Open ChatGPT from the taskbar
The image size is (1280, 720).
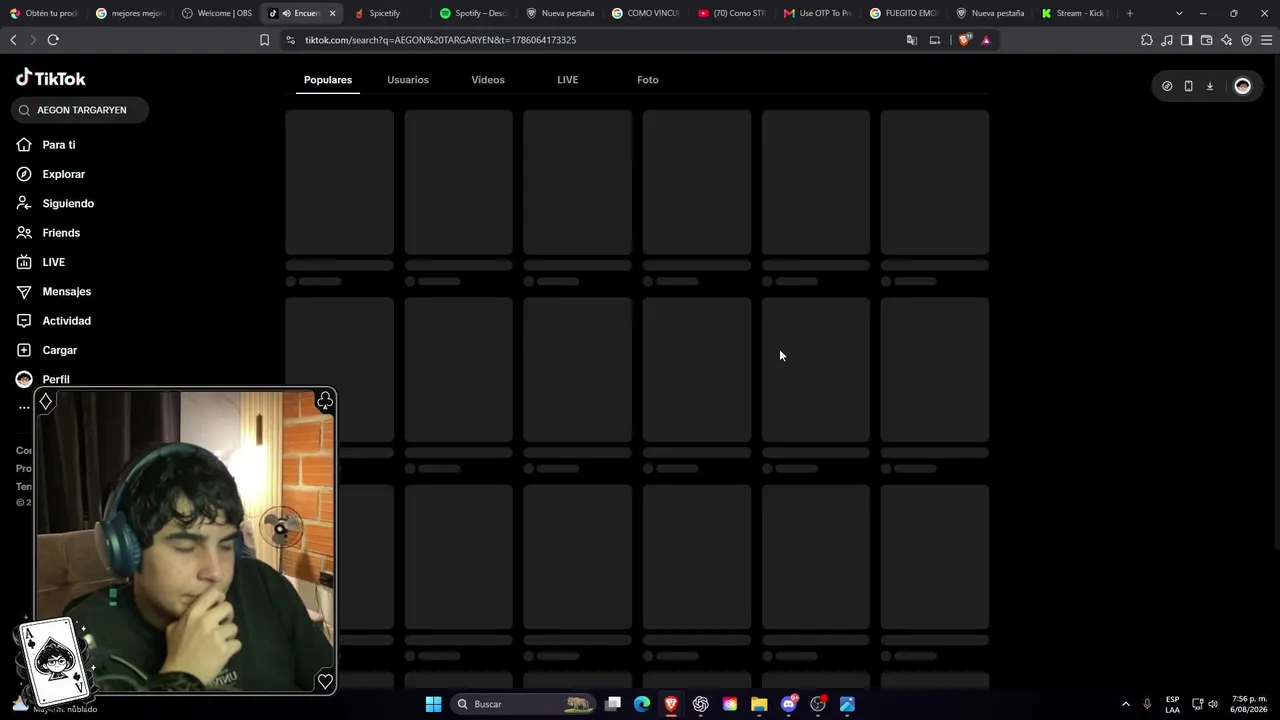[x=701, y=704]
